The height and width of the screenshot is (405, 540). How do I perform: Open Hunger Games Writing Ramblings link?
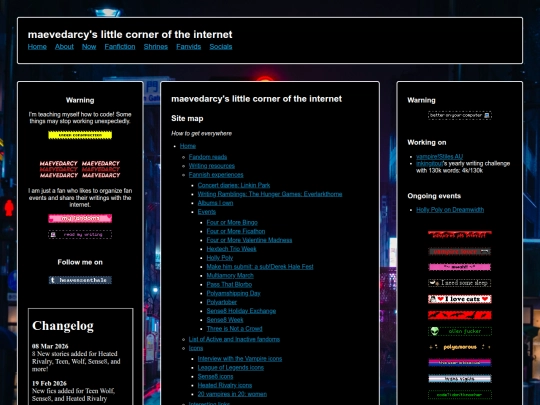(270, 194)
